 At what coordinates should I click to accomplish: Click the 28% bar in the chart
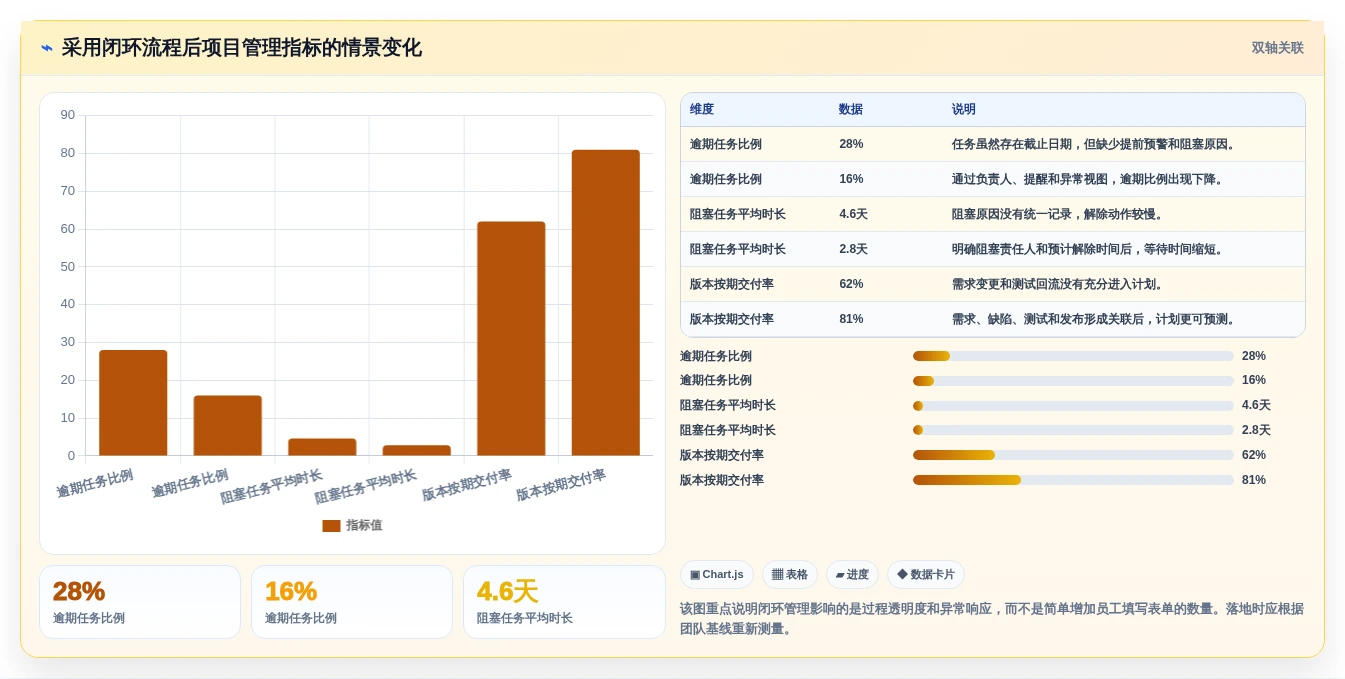click(133, 403)
